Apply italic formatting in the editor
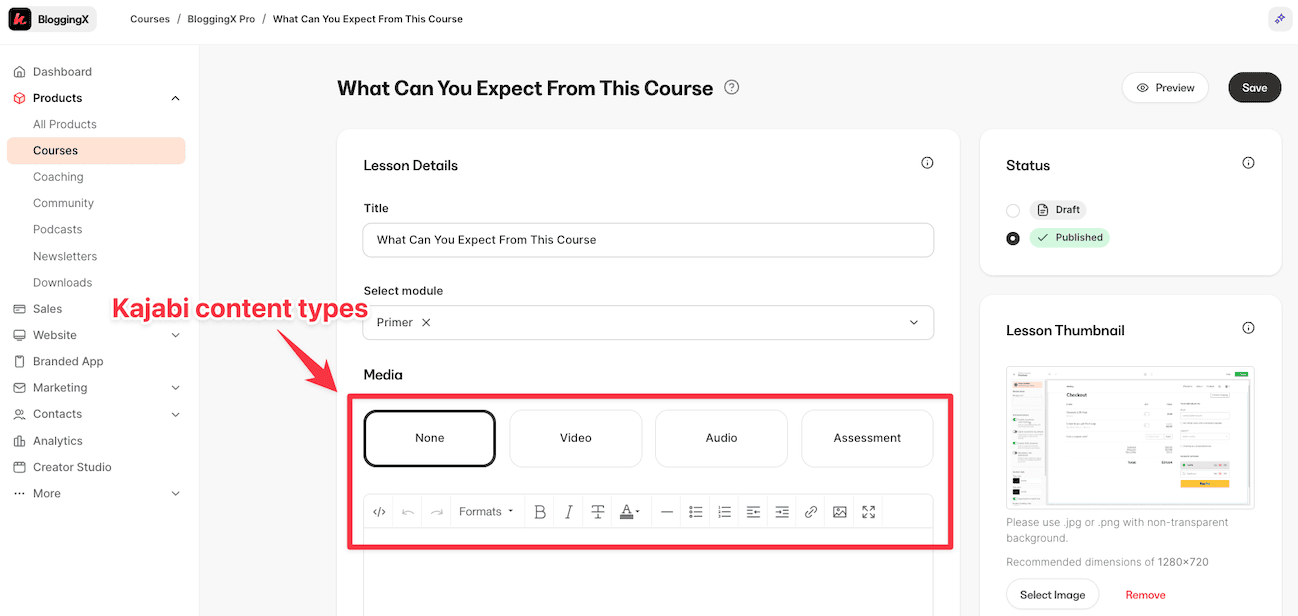 coord(569,512)
